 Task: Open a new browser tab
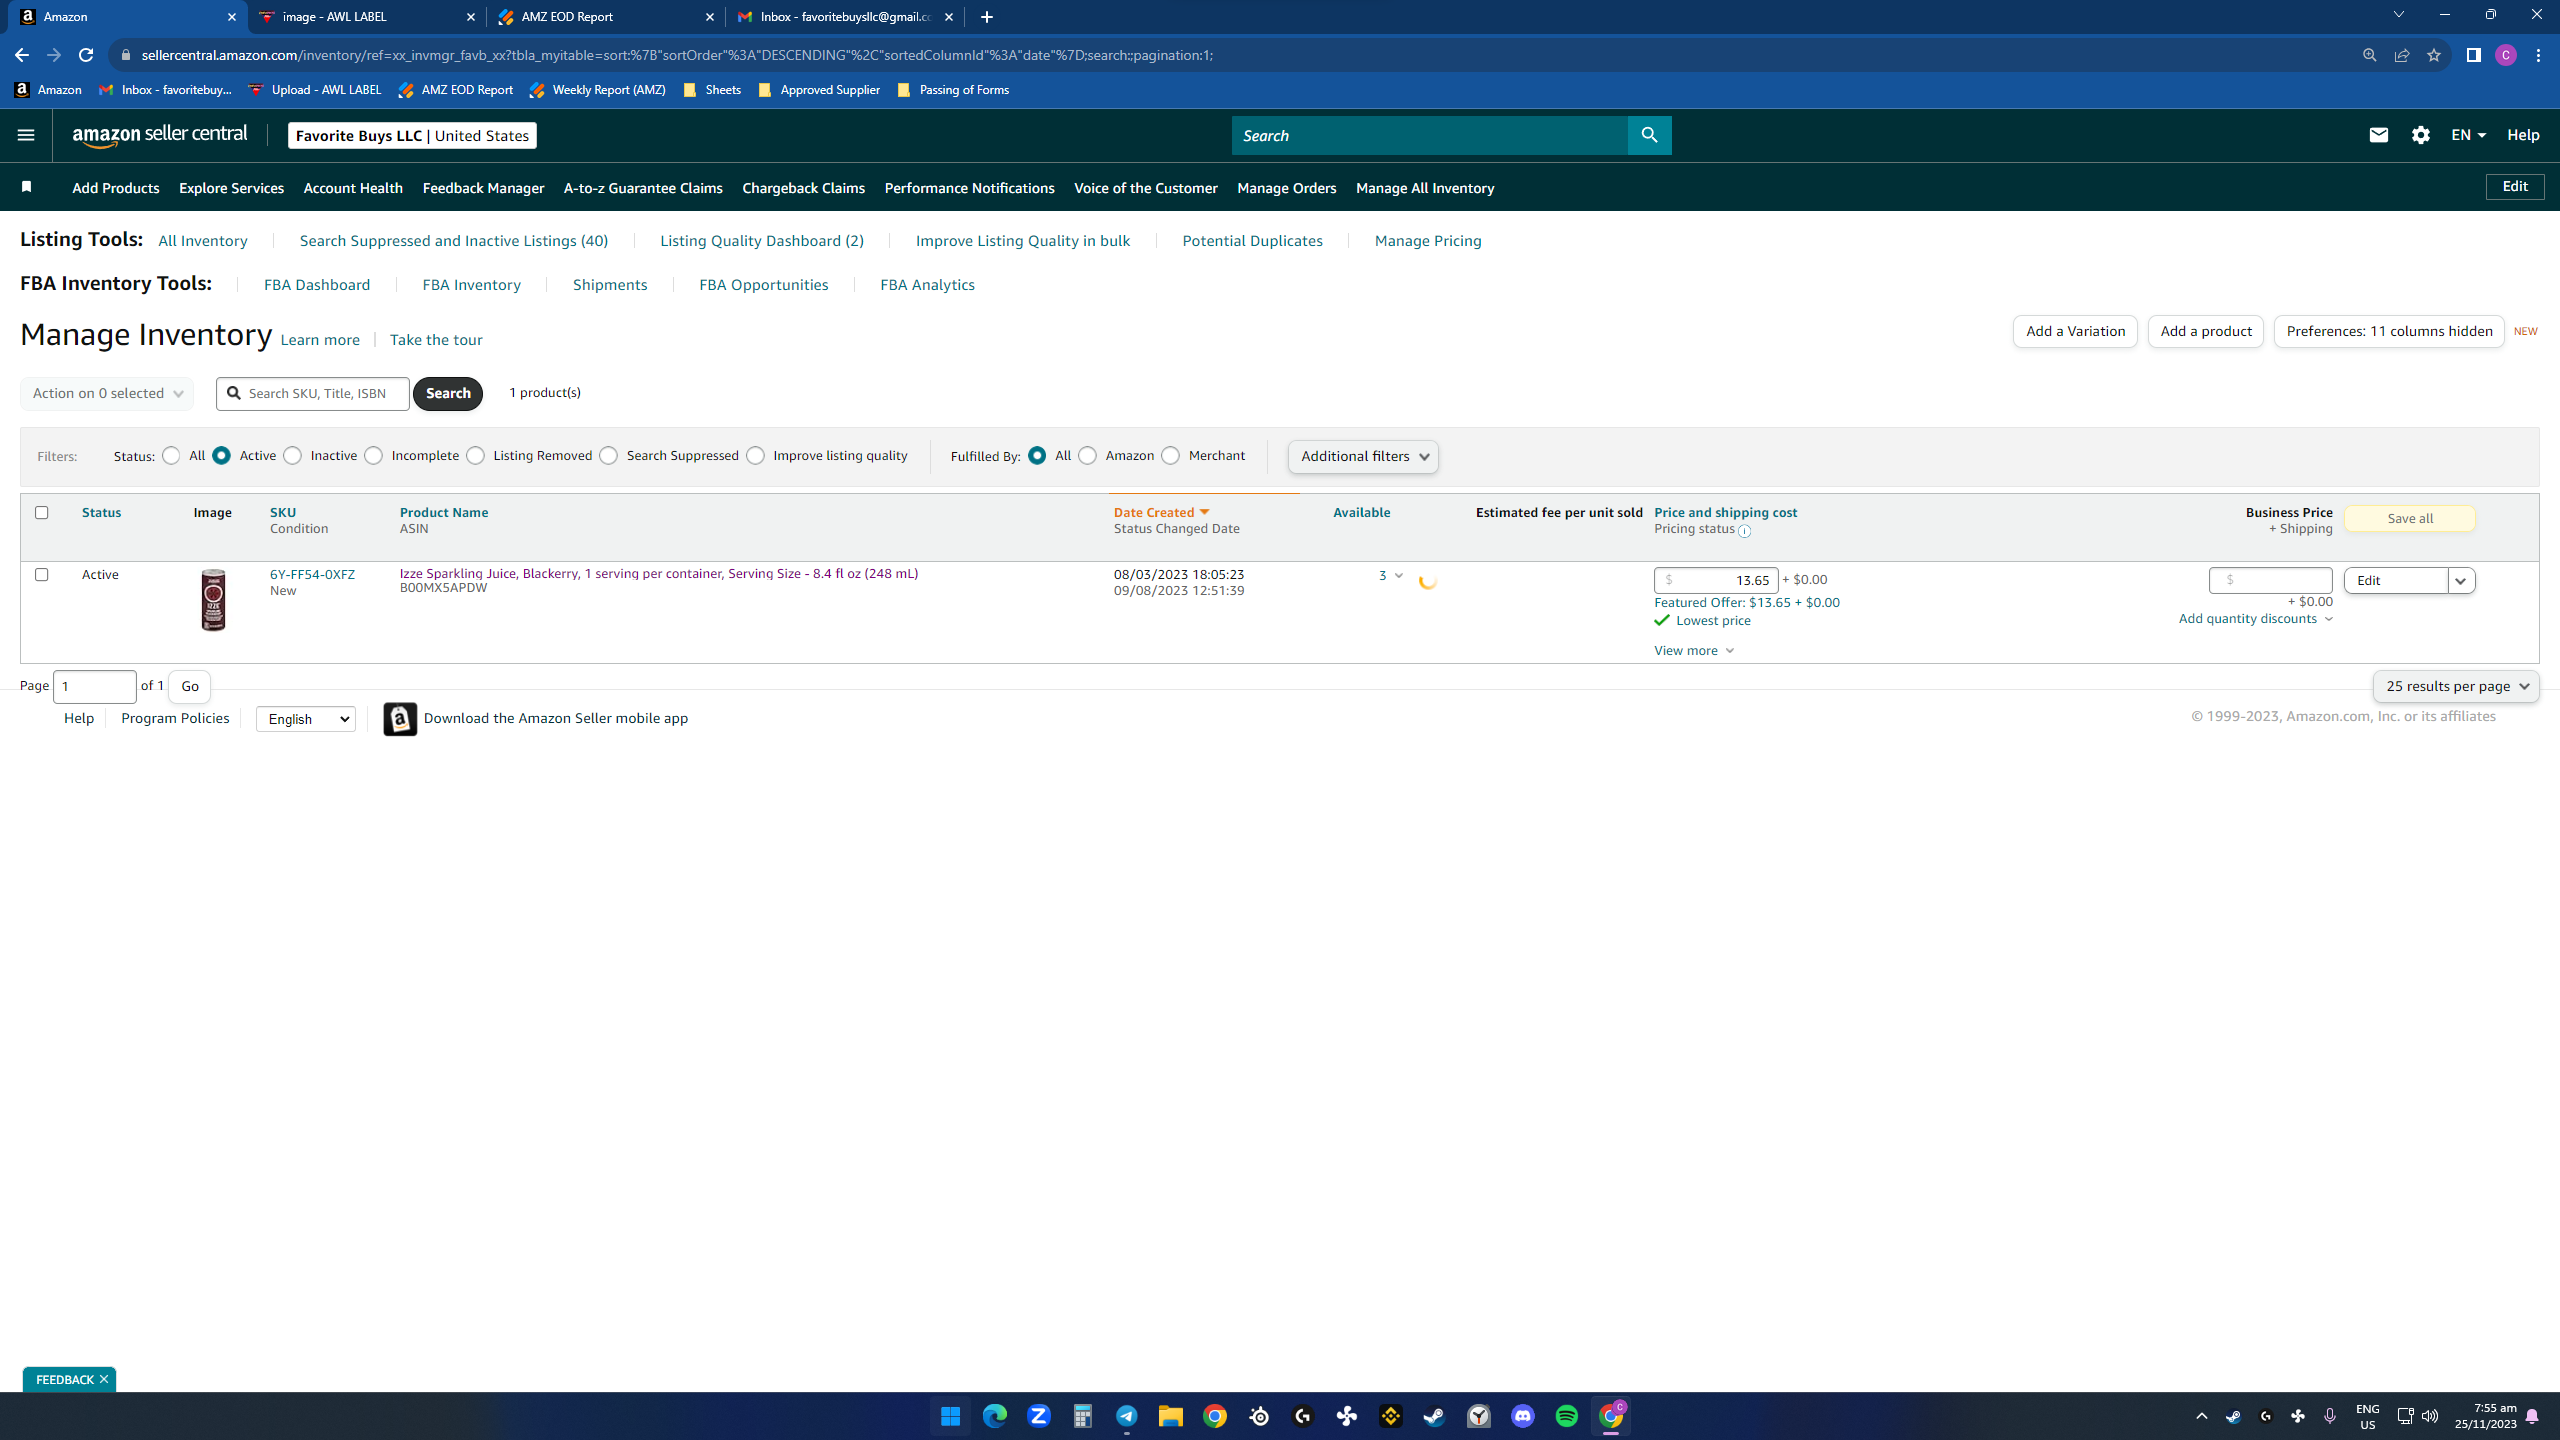(x=987, y=17)
